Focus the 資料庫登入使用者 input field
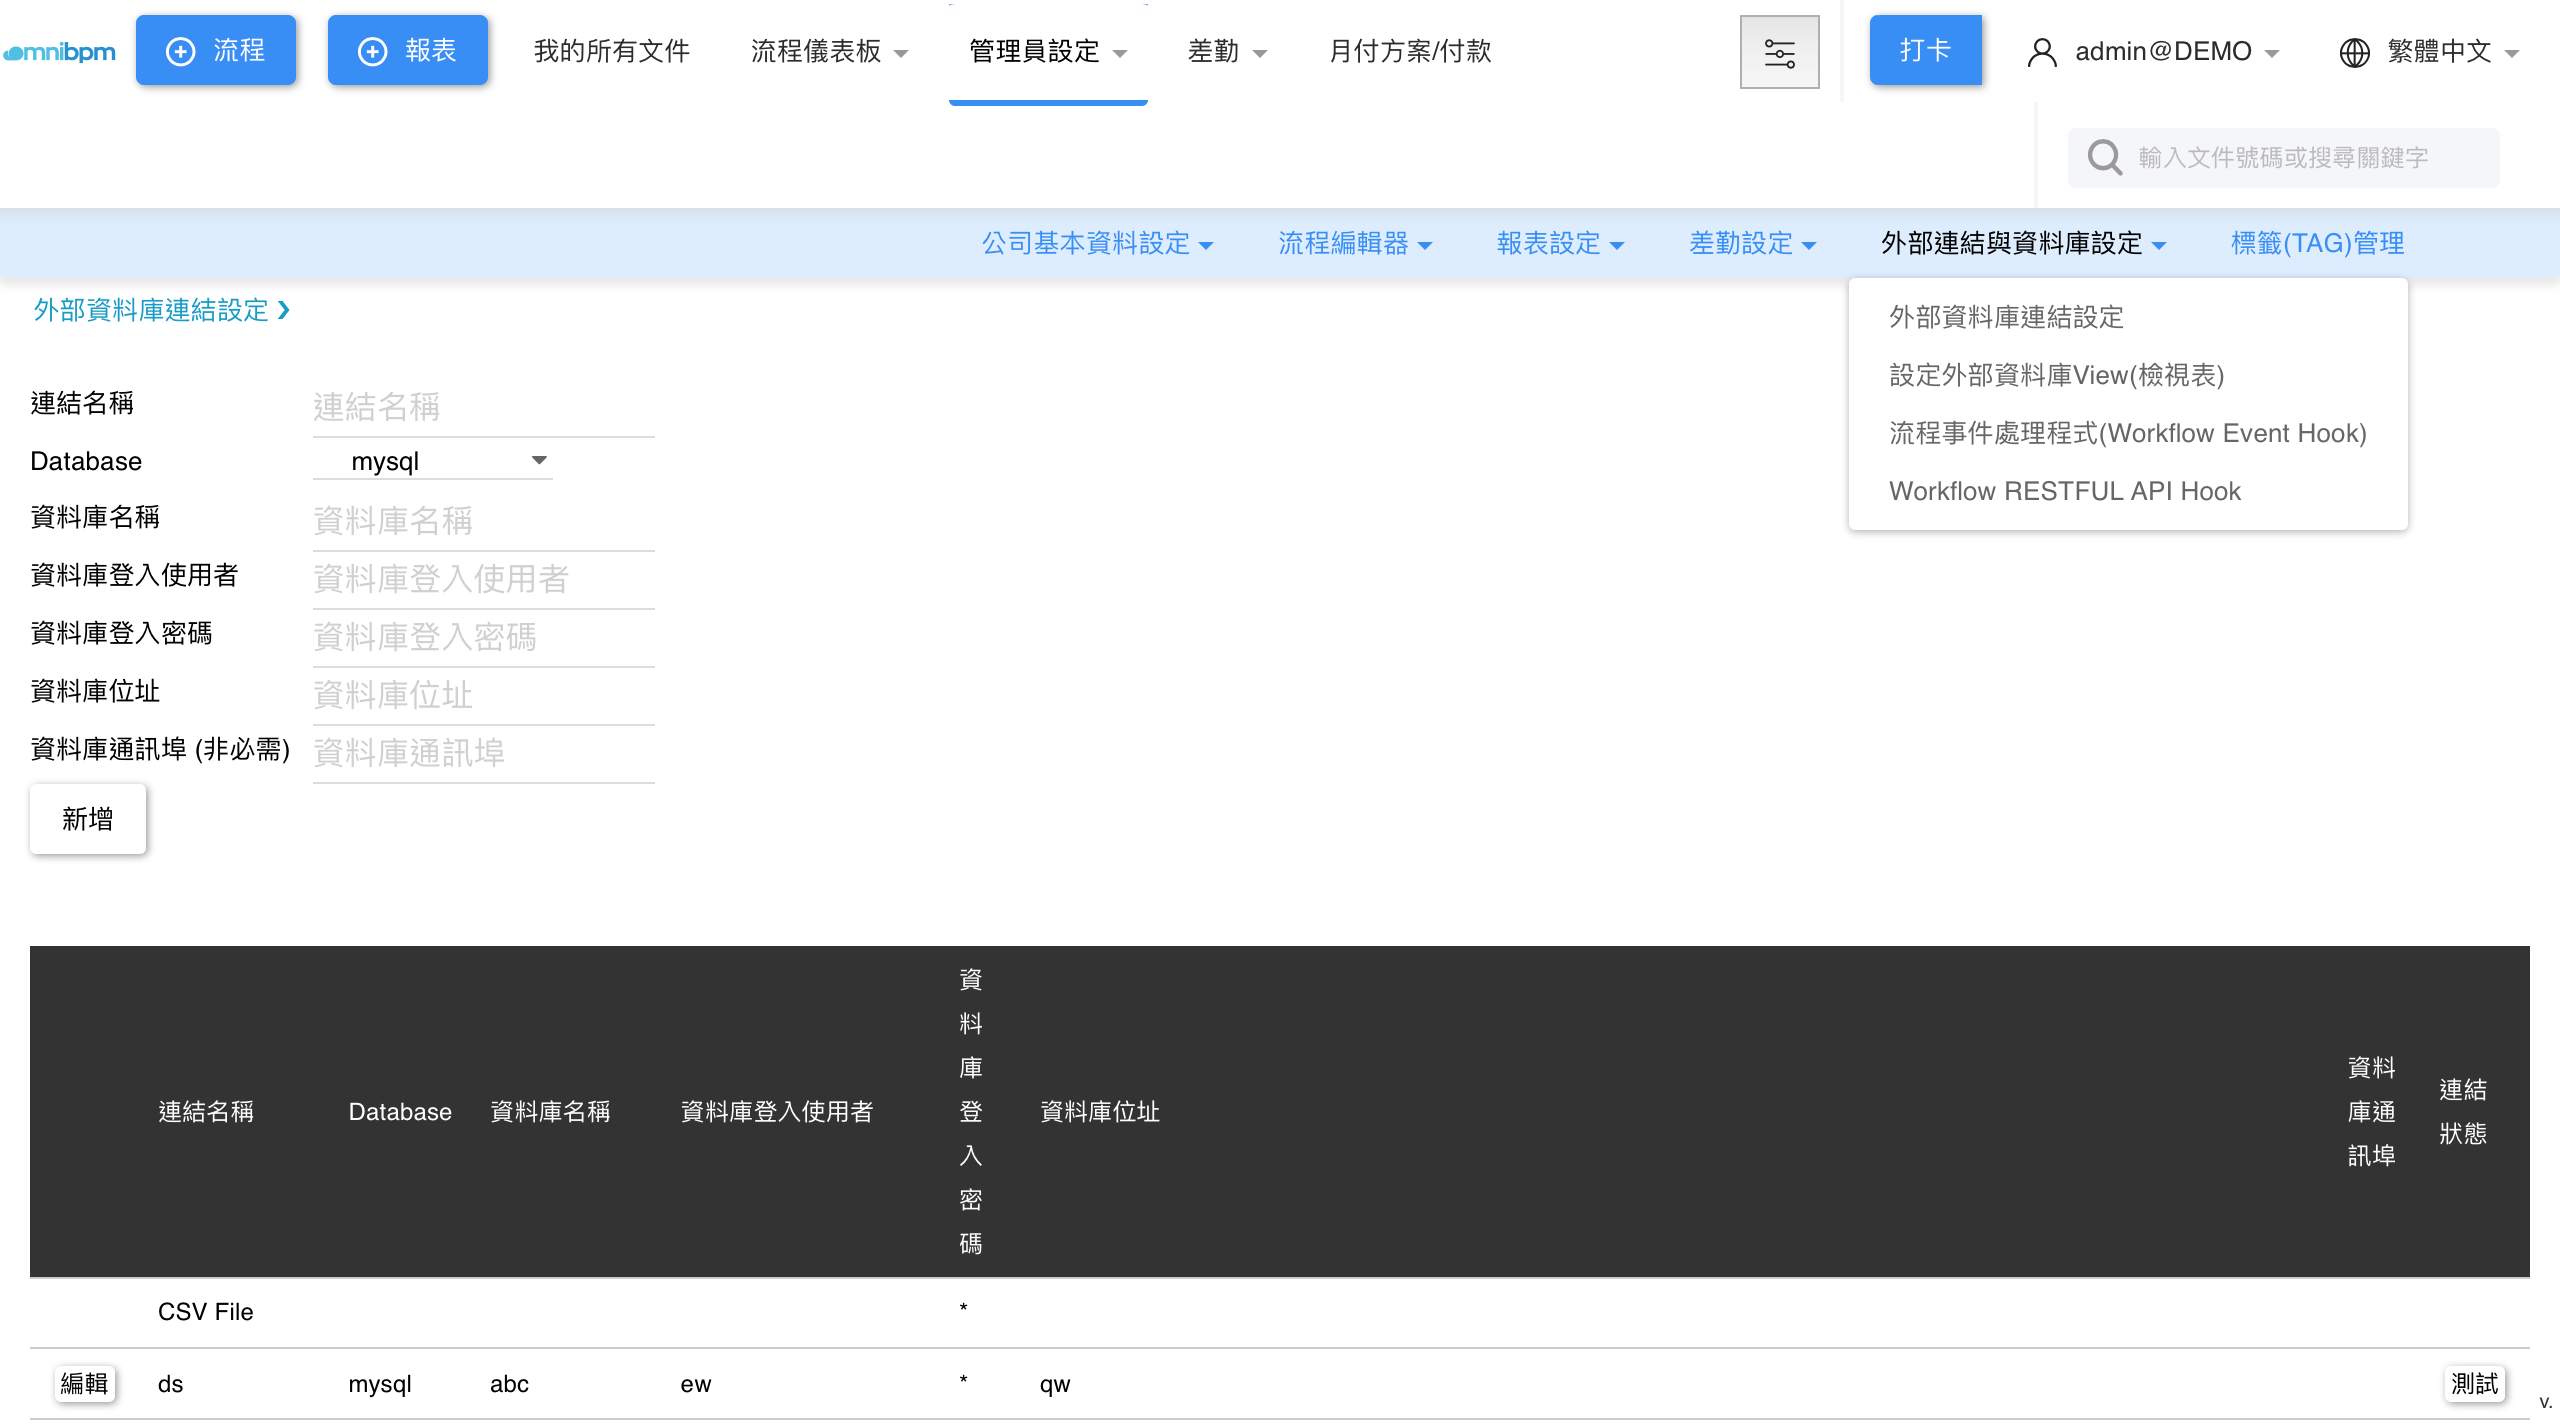 click(x=484, y=579)
